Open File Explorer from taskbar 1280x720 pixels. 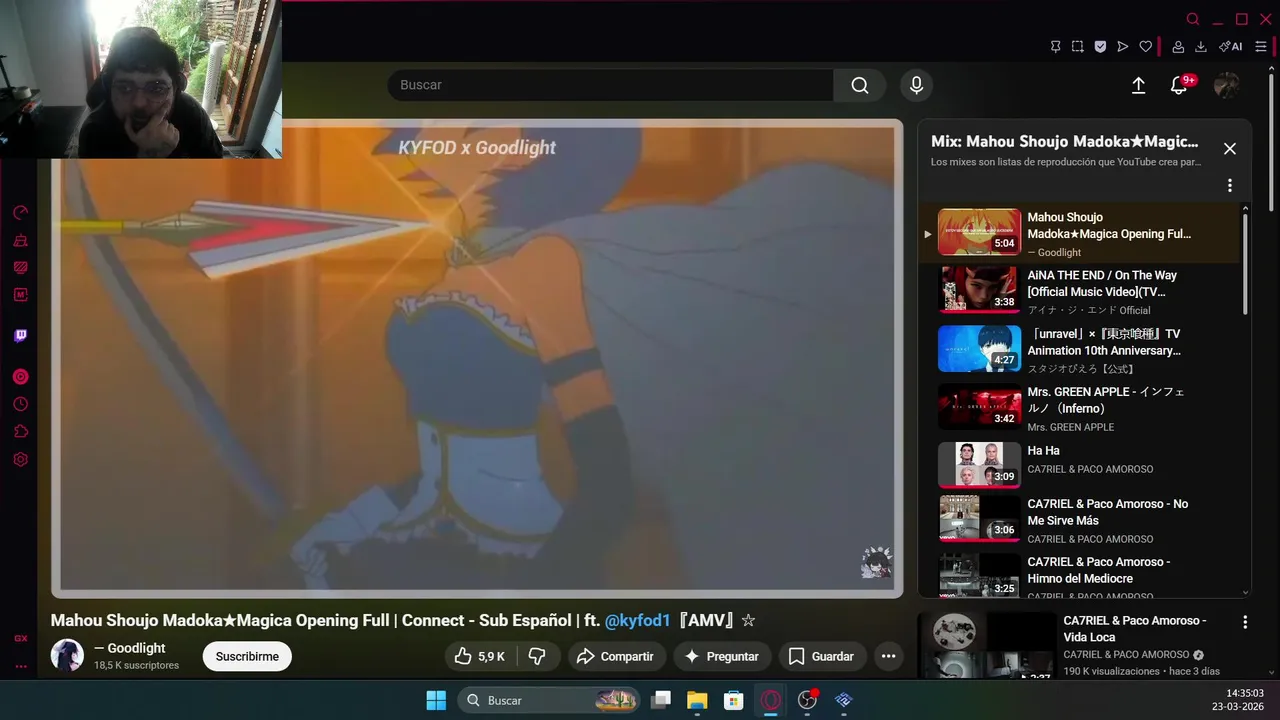pyautogui.click(x=697, y=700)
